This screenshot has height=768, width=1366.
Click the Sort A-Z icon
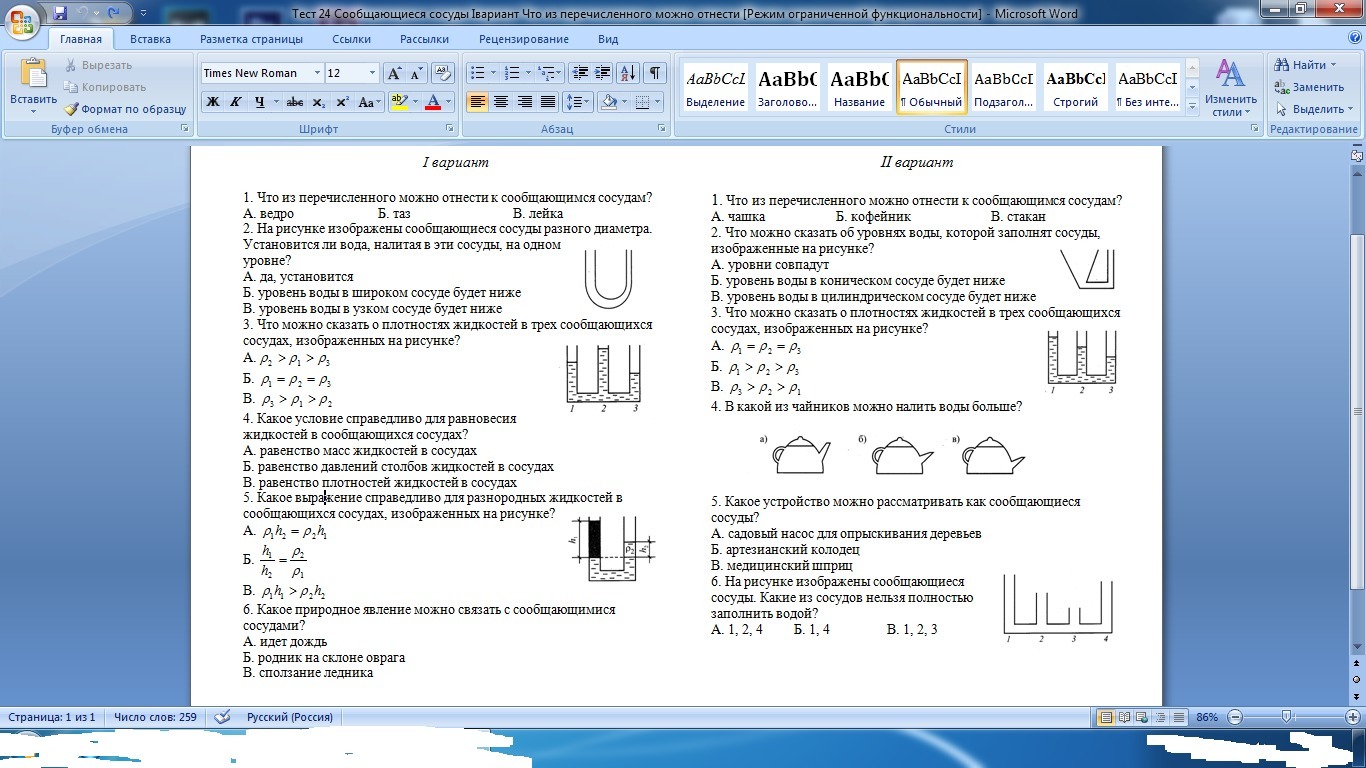tap(628, 73)
